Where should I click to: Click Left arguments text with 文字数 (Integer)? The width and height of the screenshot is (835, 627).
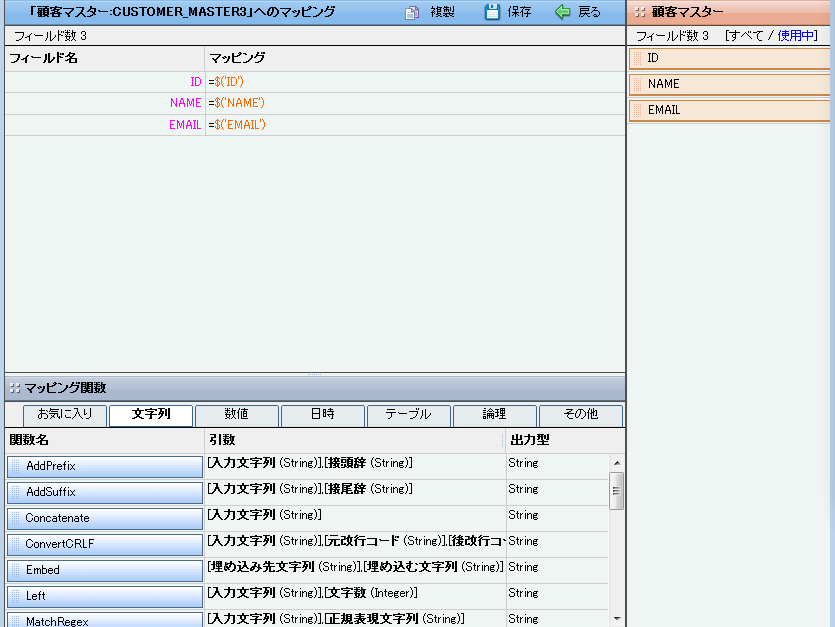[x=313, y=593]
